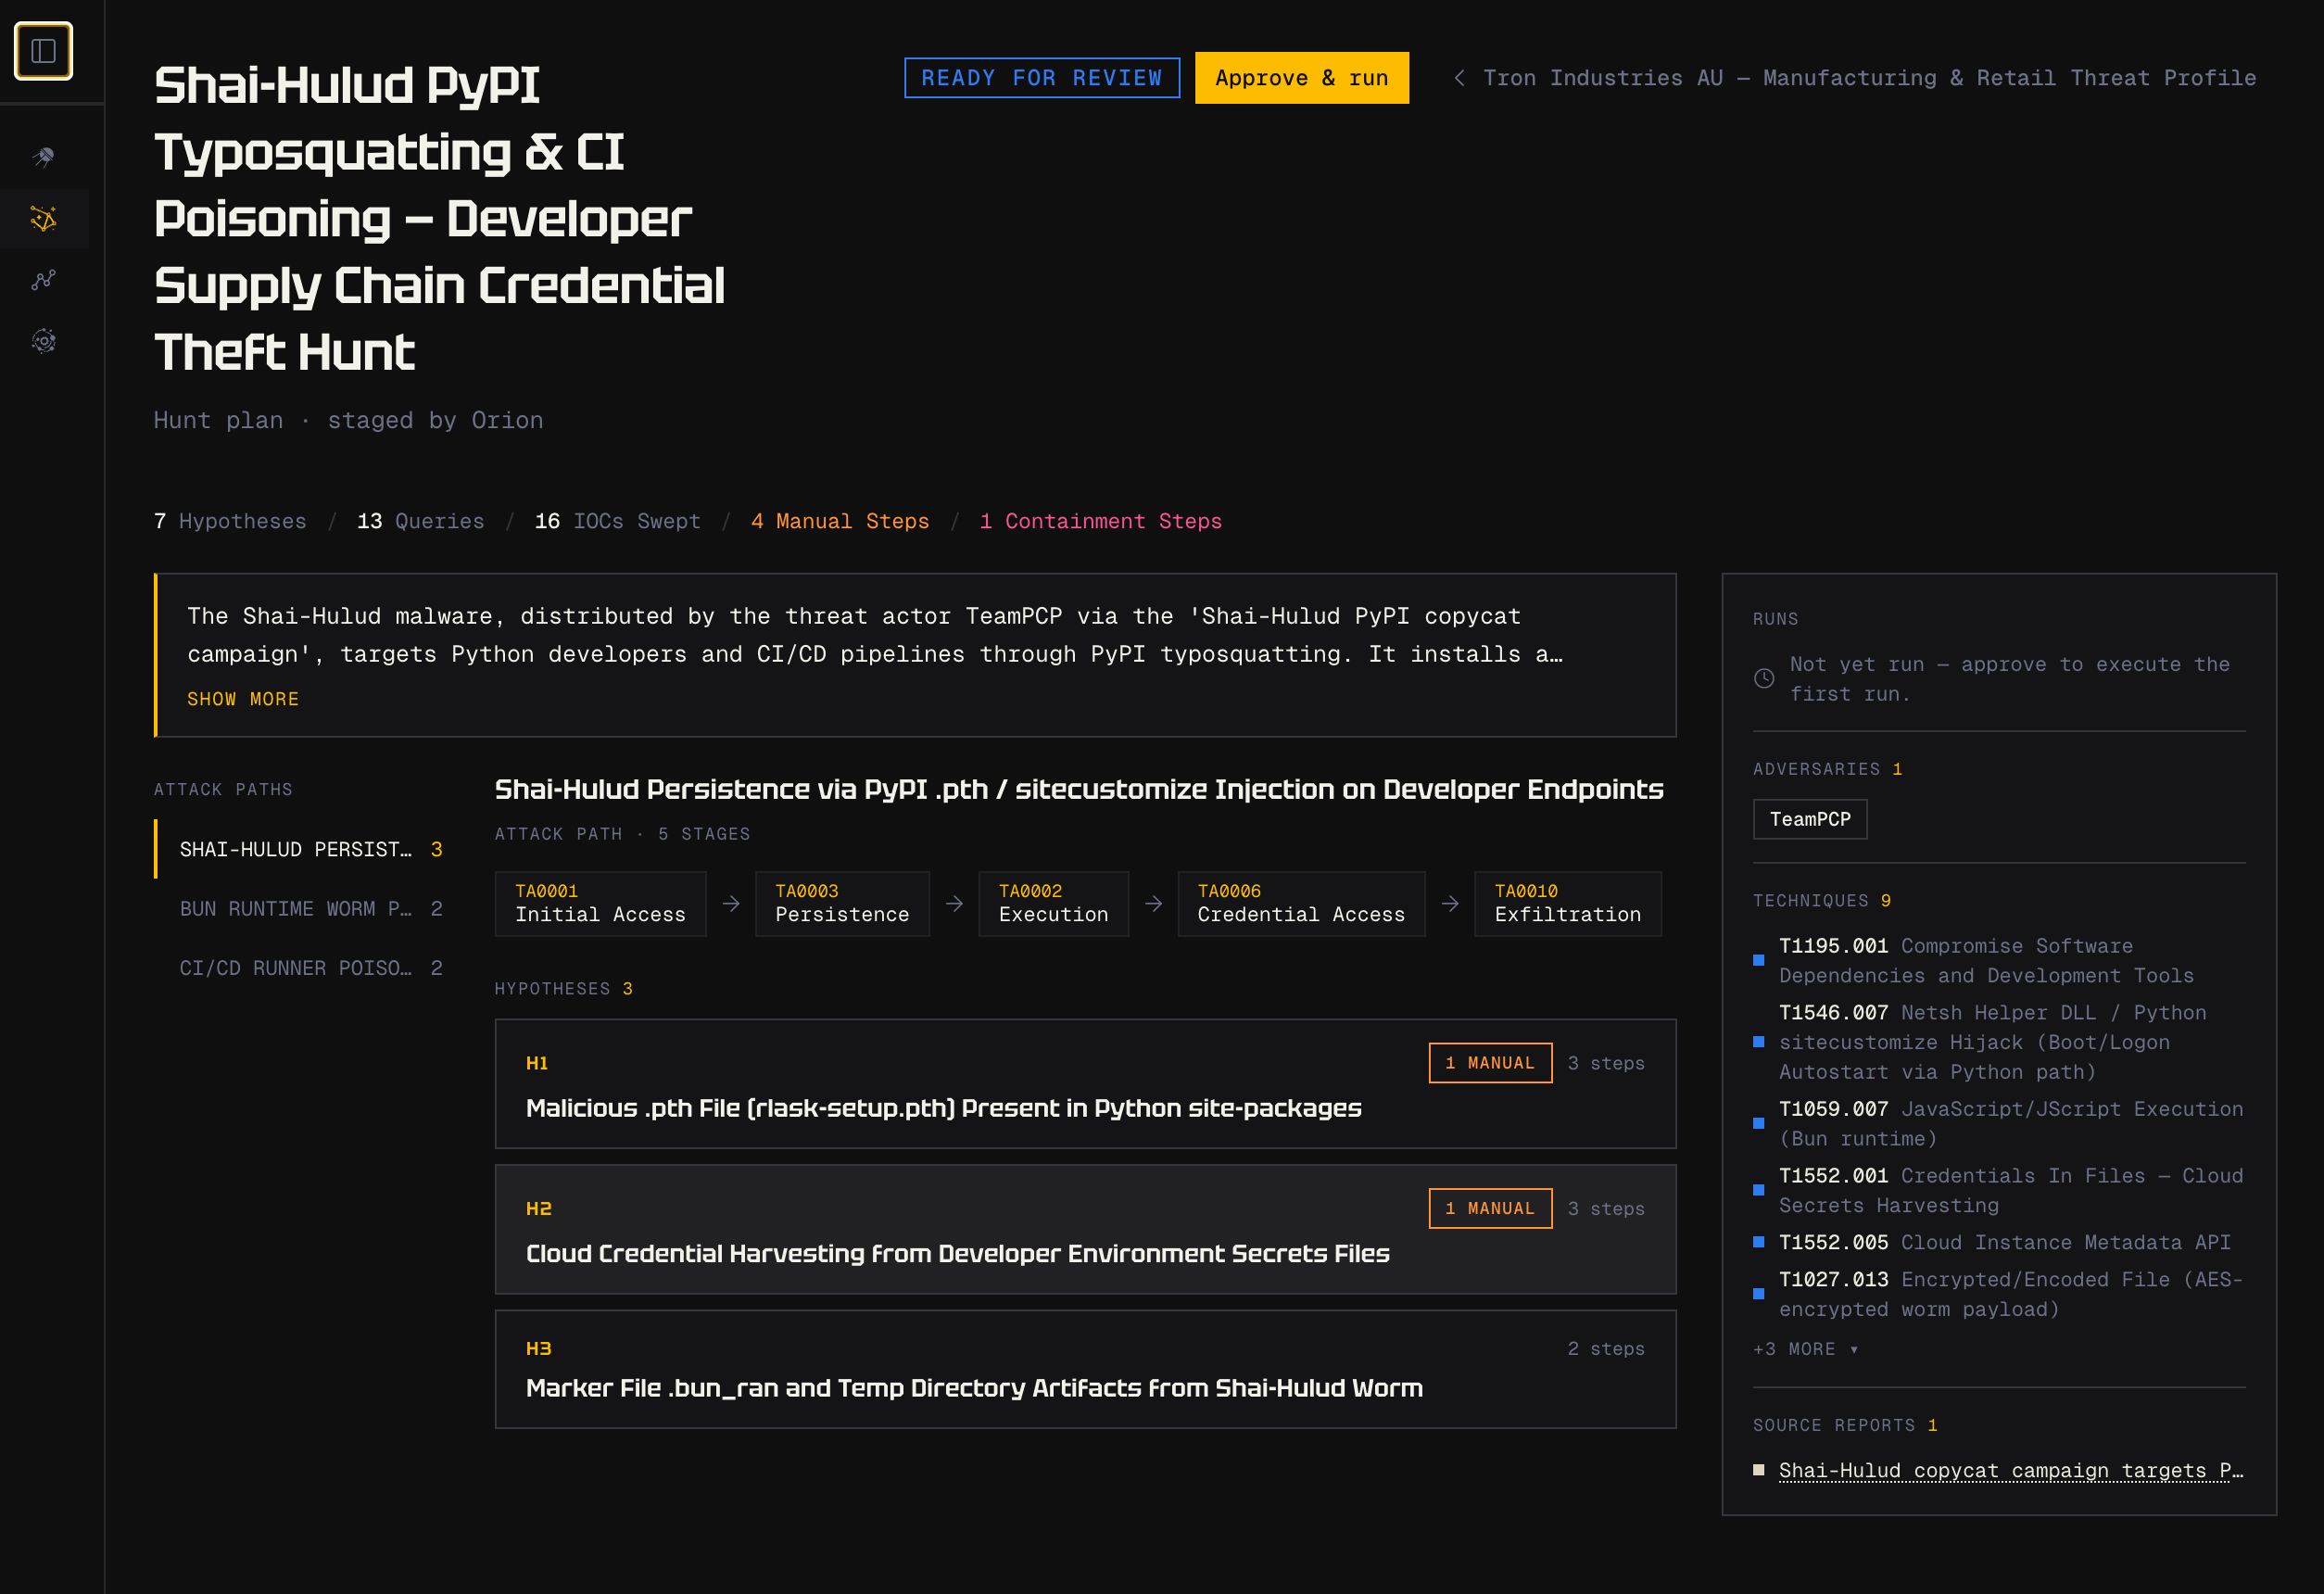
Task: Click the 1 Containment Steps stat
Action: [x=1100, y=521]
